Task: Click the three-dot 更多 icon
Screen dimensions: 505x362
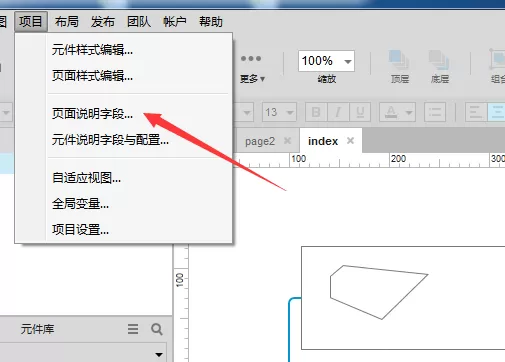Action: pos(251,59)
